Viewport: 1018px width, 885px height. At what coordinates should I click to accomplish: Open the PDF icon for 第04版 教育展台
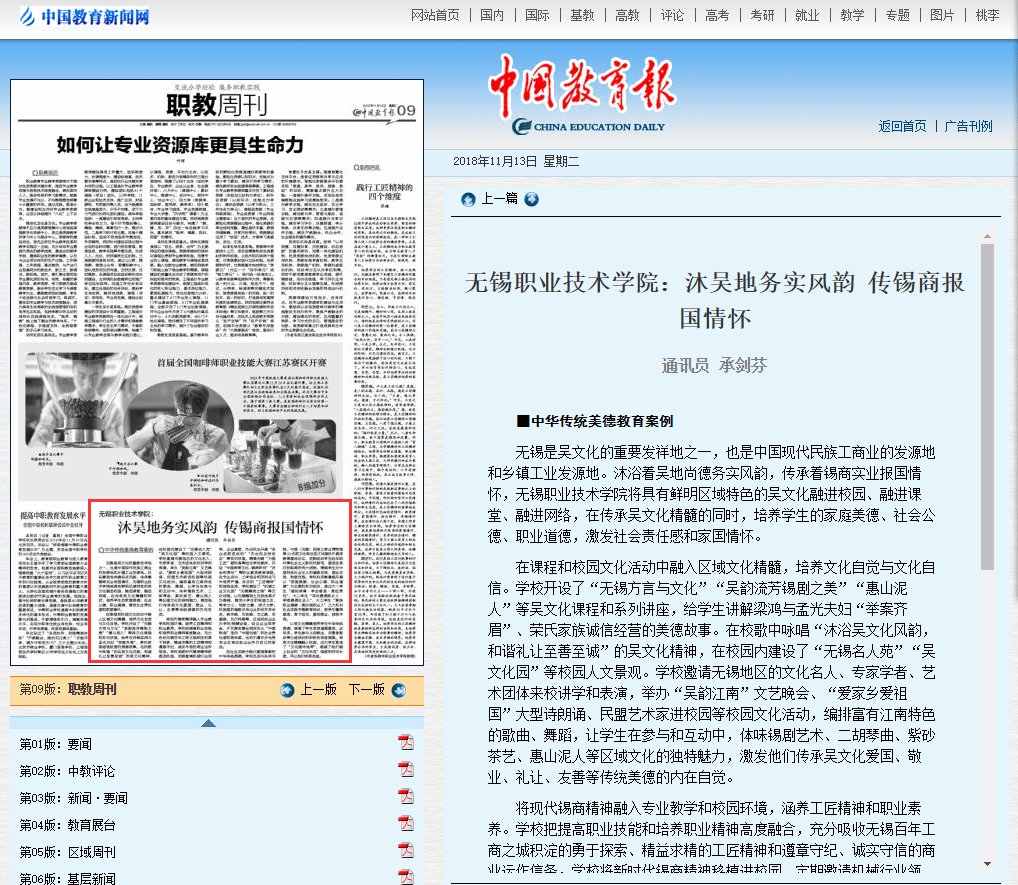[x=406, y=824]
